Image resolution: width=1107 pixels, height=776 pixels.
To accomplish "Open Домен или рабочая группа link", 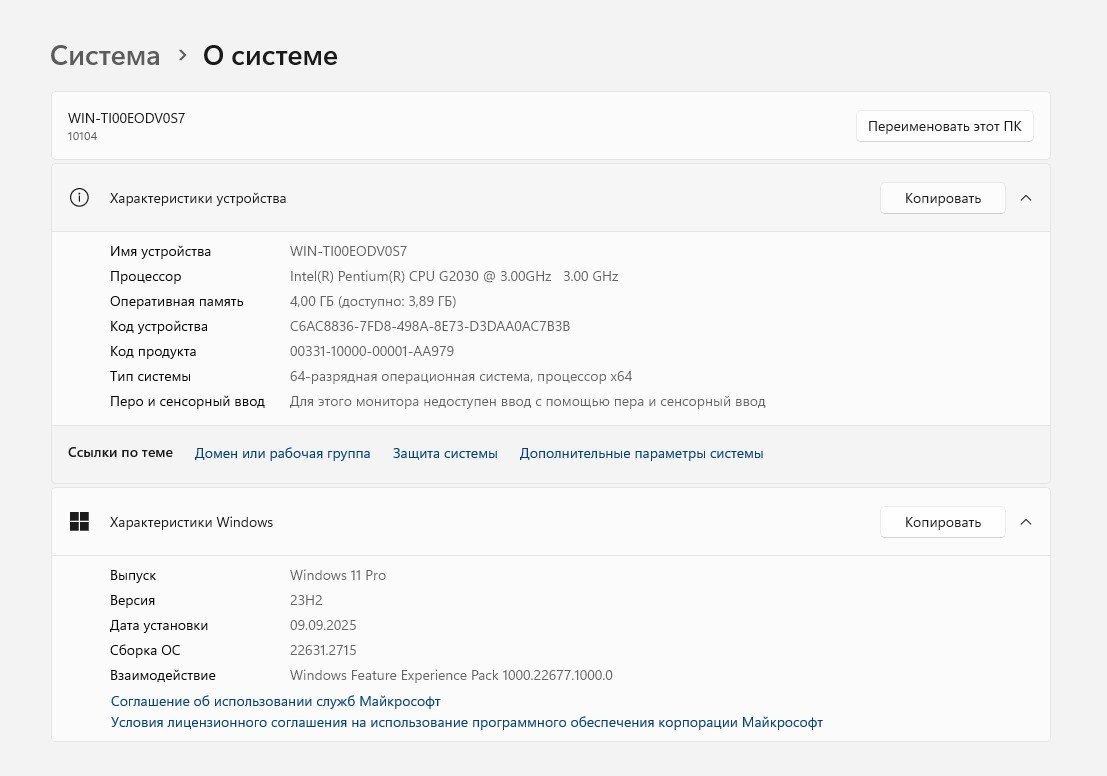I will tap(282, 453).
